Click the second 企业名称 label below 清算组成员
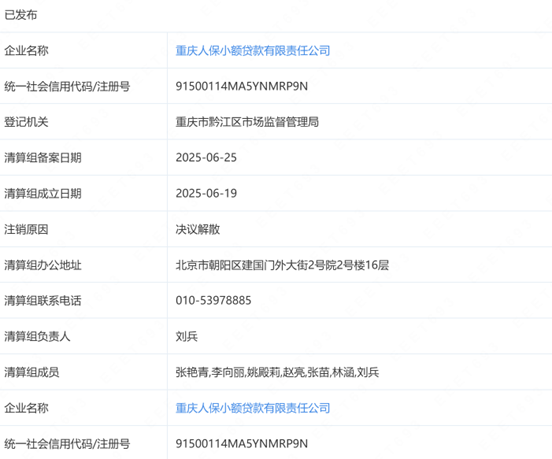Screen dimensions: 552x459 point(26,408)
